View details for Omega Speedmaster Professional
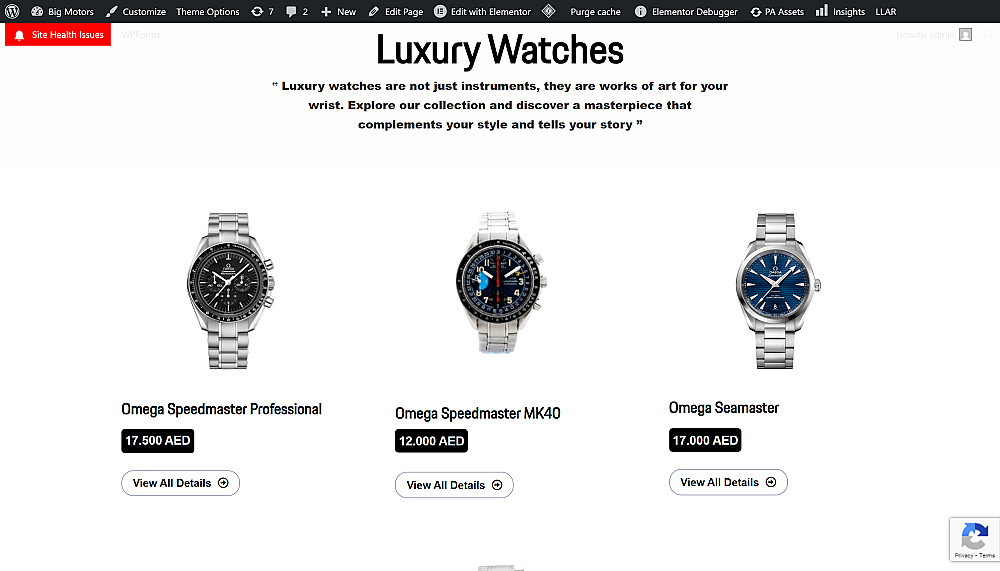The height and width of the screenshot is (571, 1000). pos(180,483)
